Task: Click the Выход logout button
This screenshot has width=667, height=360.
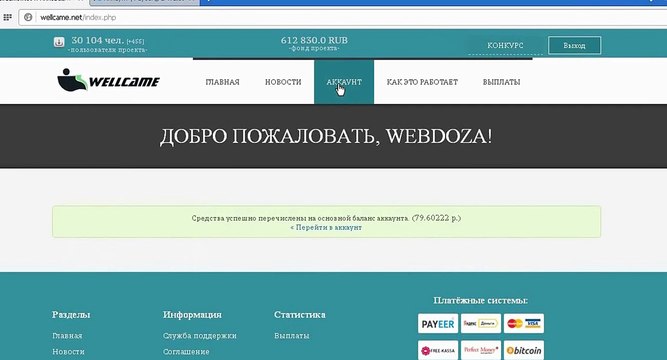Action: coord(574,46)
